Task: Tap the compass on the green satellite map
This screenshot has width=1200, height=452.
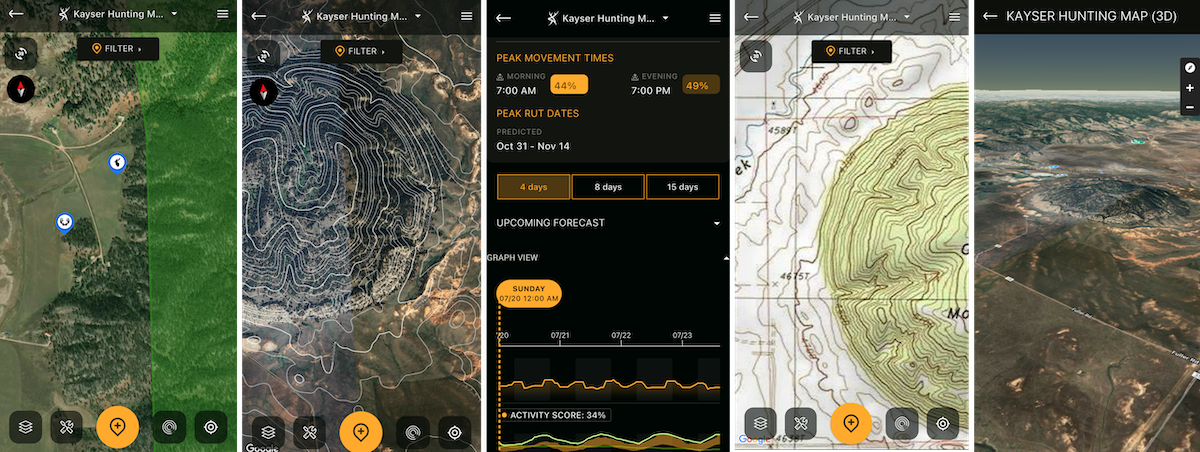Action: (x=21, y=90)
